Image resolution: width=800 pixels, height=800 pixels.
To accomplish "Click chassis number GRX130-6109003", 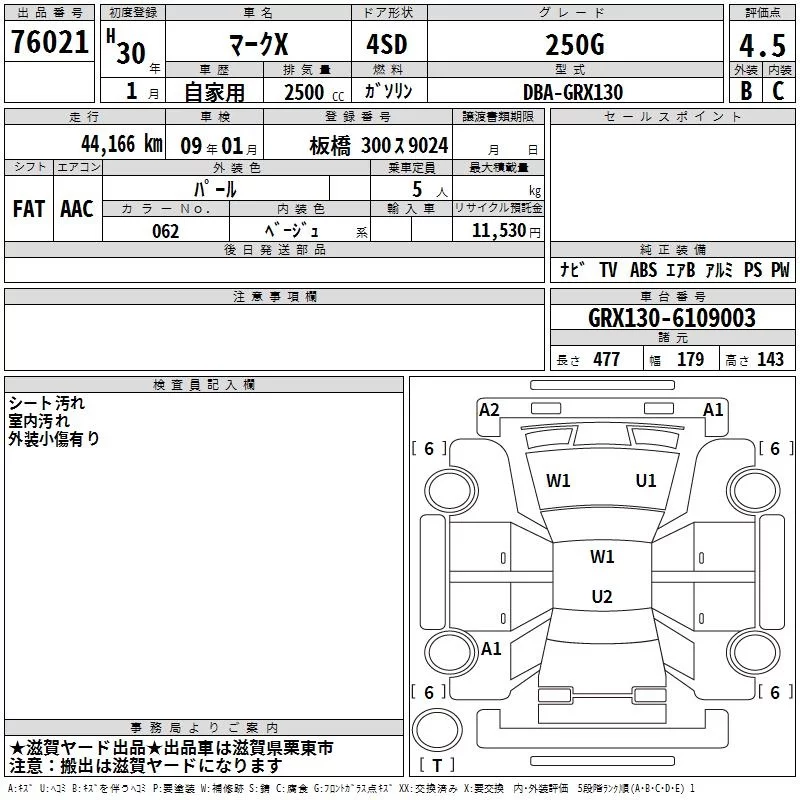I will [672, 318].
